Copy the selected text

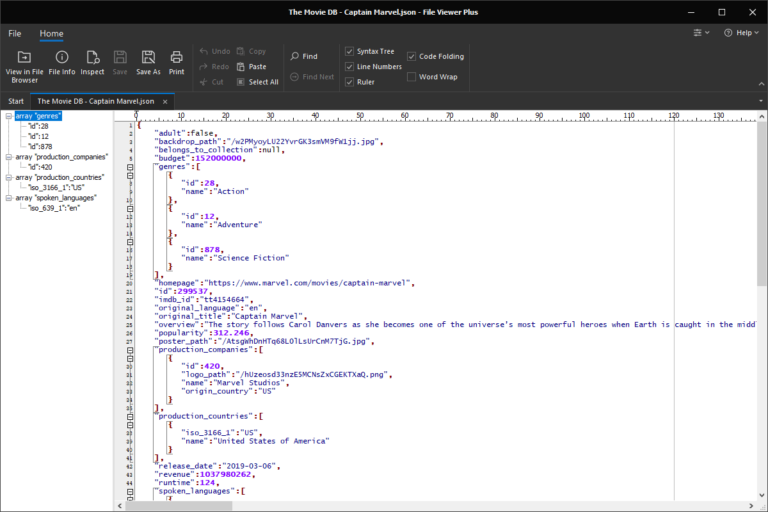(x=251, y=51)
